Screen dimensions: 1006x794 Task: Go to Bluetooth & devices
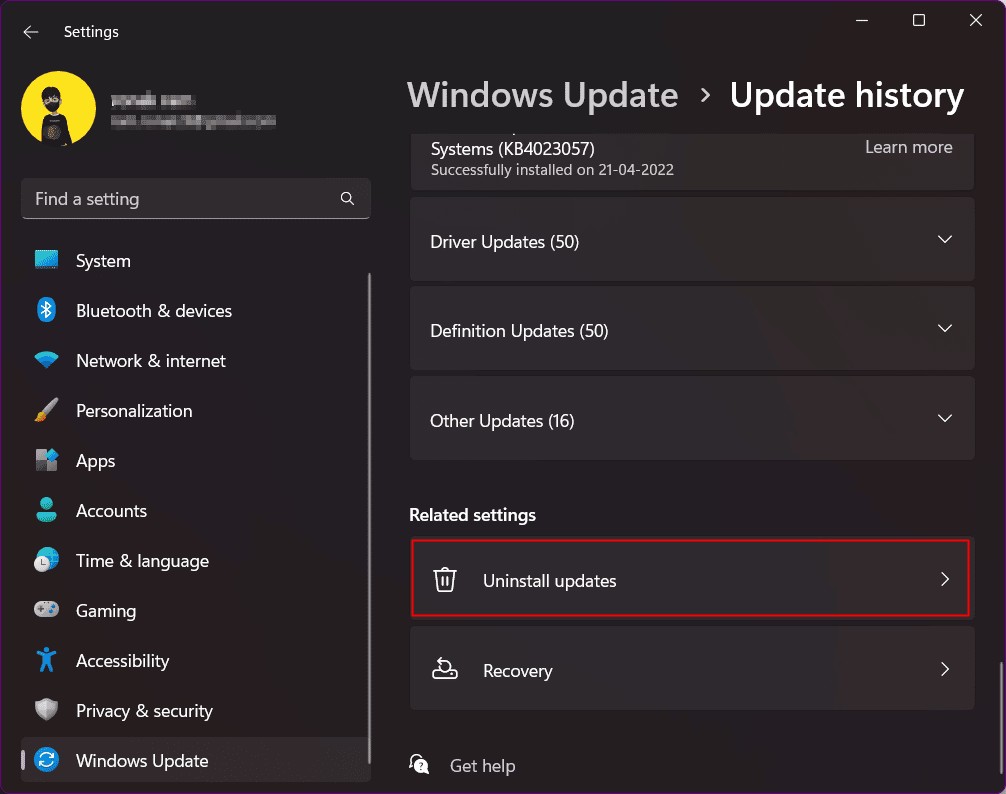click(x=196, y=310)
